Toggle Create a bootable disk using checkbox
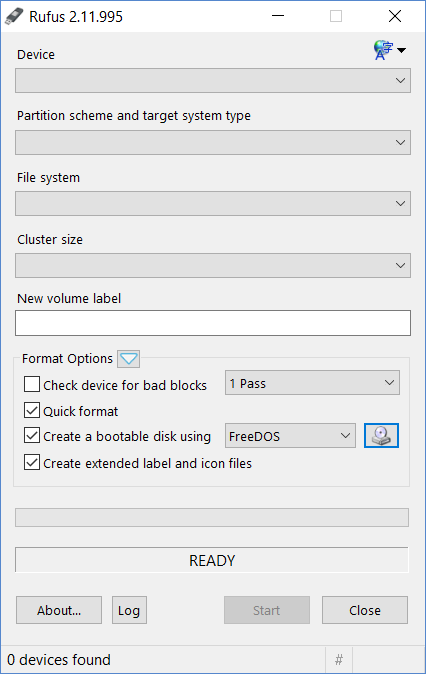426x674 pixels. pos(32,435)
